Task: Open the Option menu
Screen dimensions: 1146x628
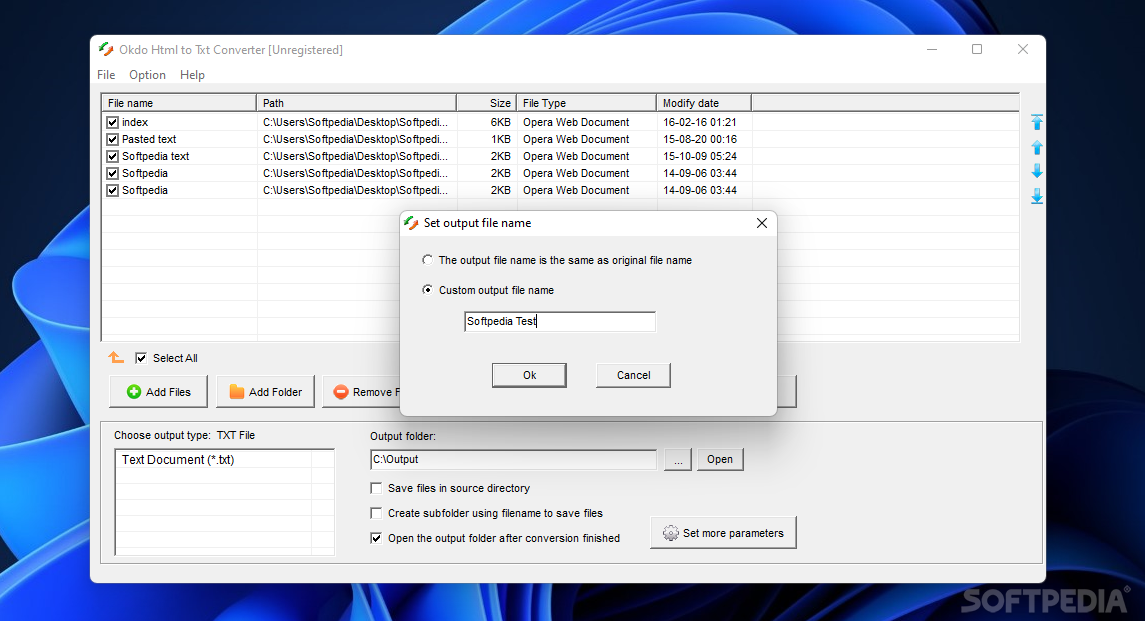Action: tap(147, 75)
